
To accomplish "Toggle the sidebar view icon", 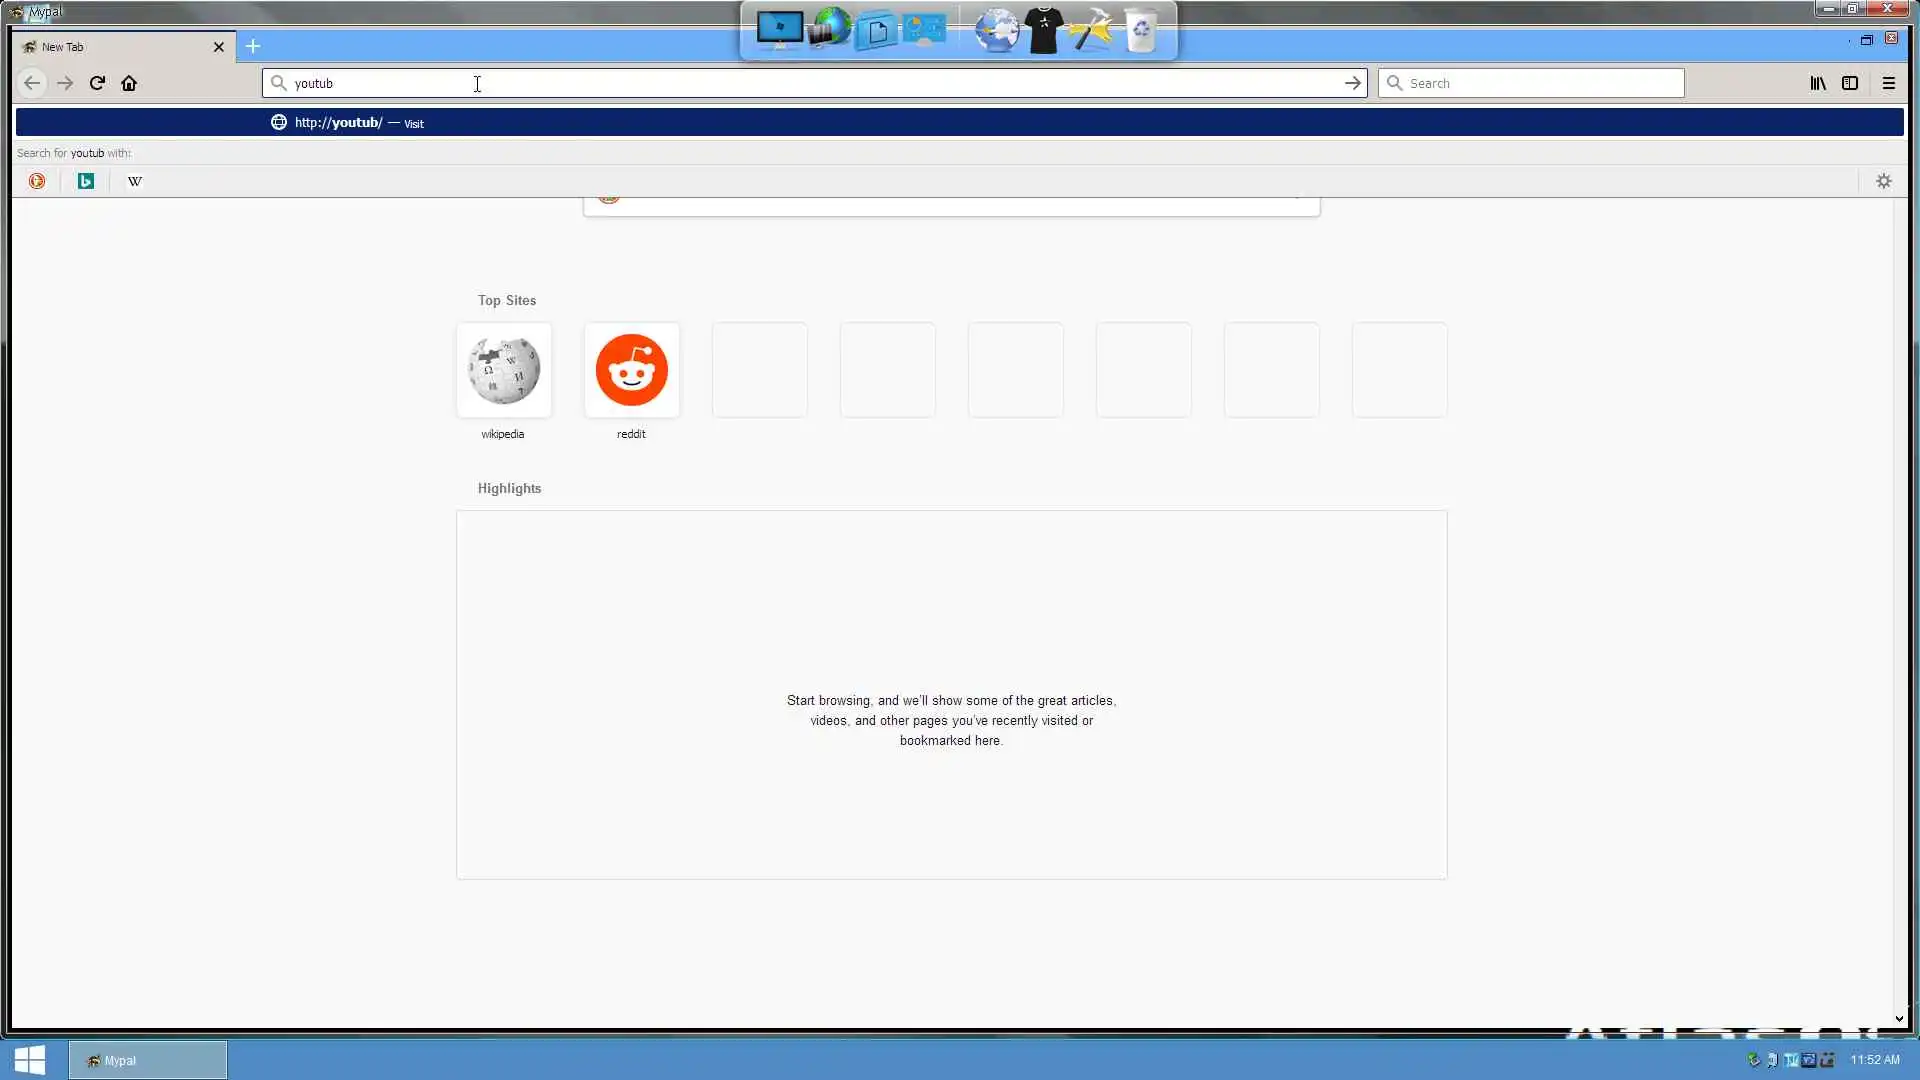I will [x=1850, y=83].
